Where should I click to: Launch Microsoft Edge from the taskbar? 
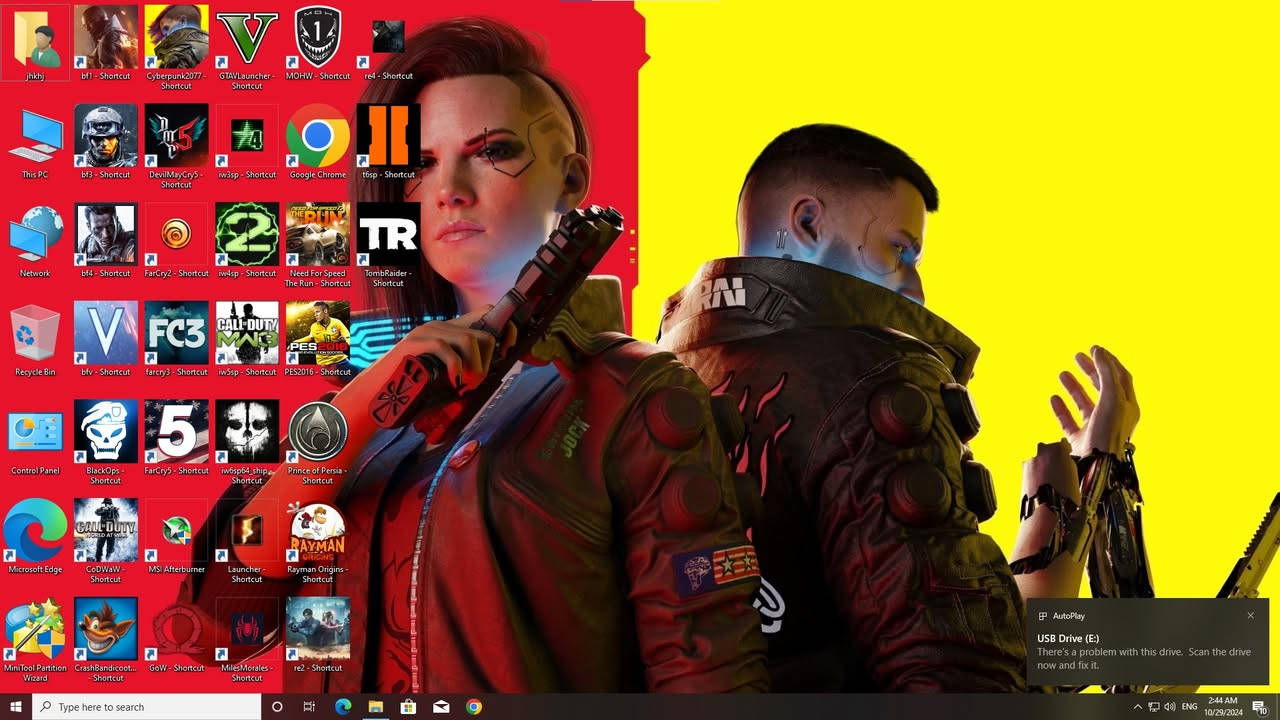(343, 707)
